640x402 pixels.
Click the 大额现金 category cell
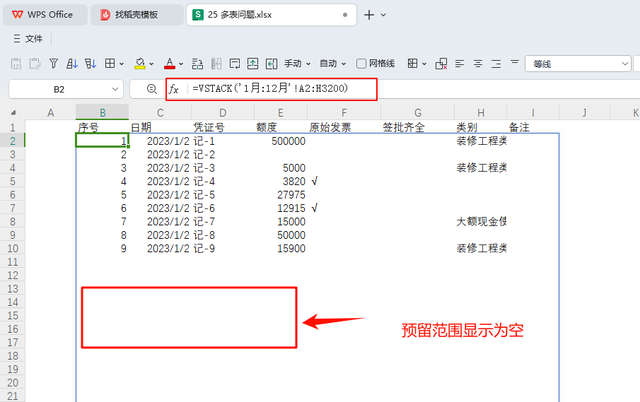coord(481,222)
